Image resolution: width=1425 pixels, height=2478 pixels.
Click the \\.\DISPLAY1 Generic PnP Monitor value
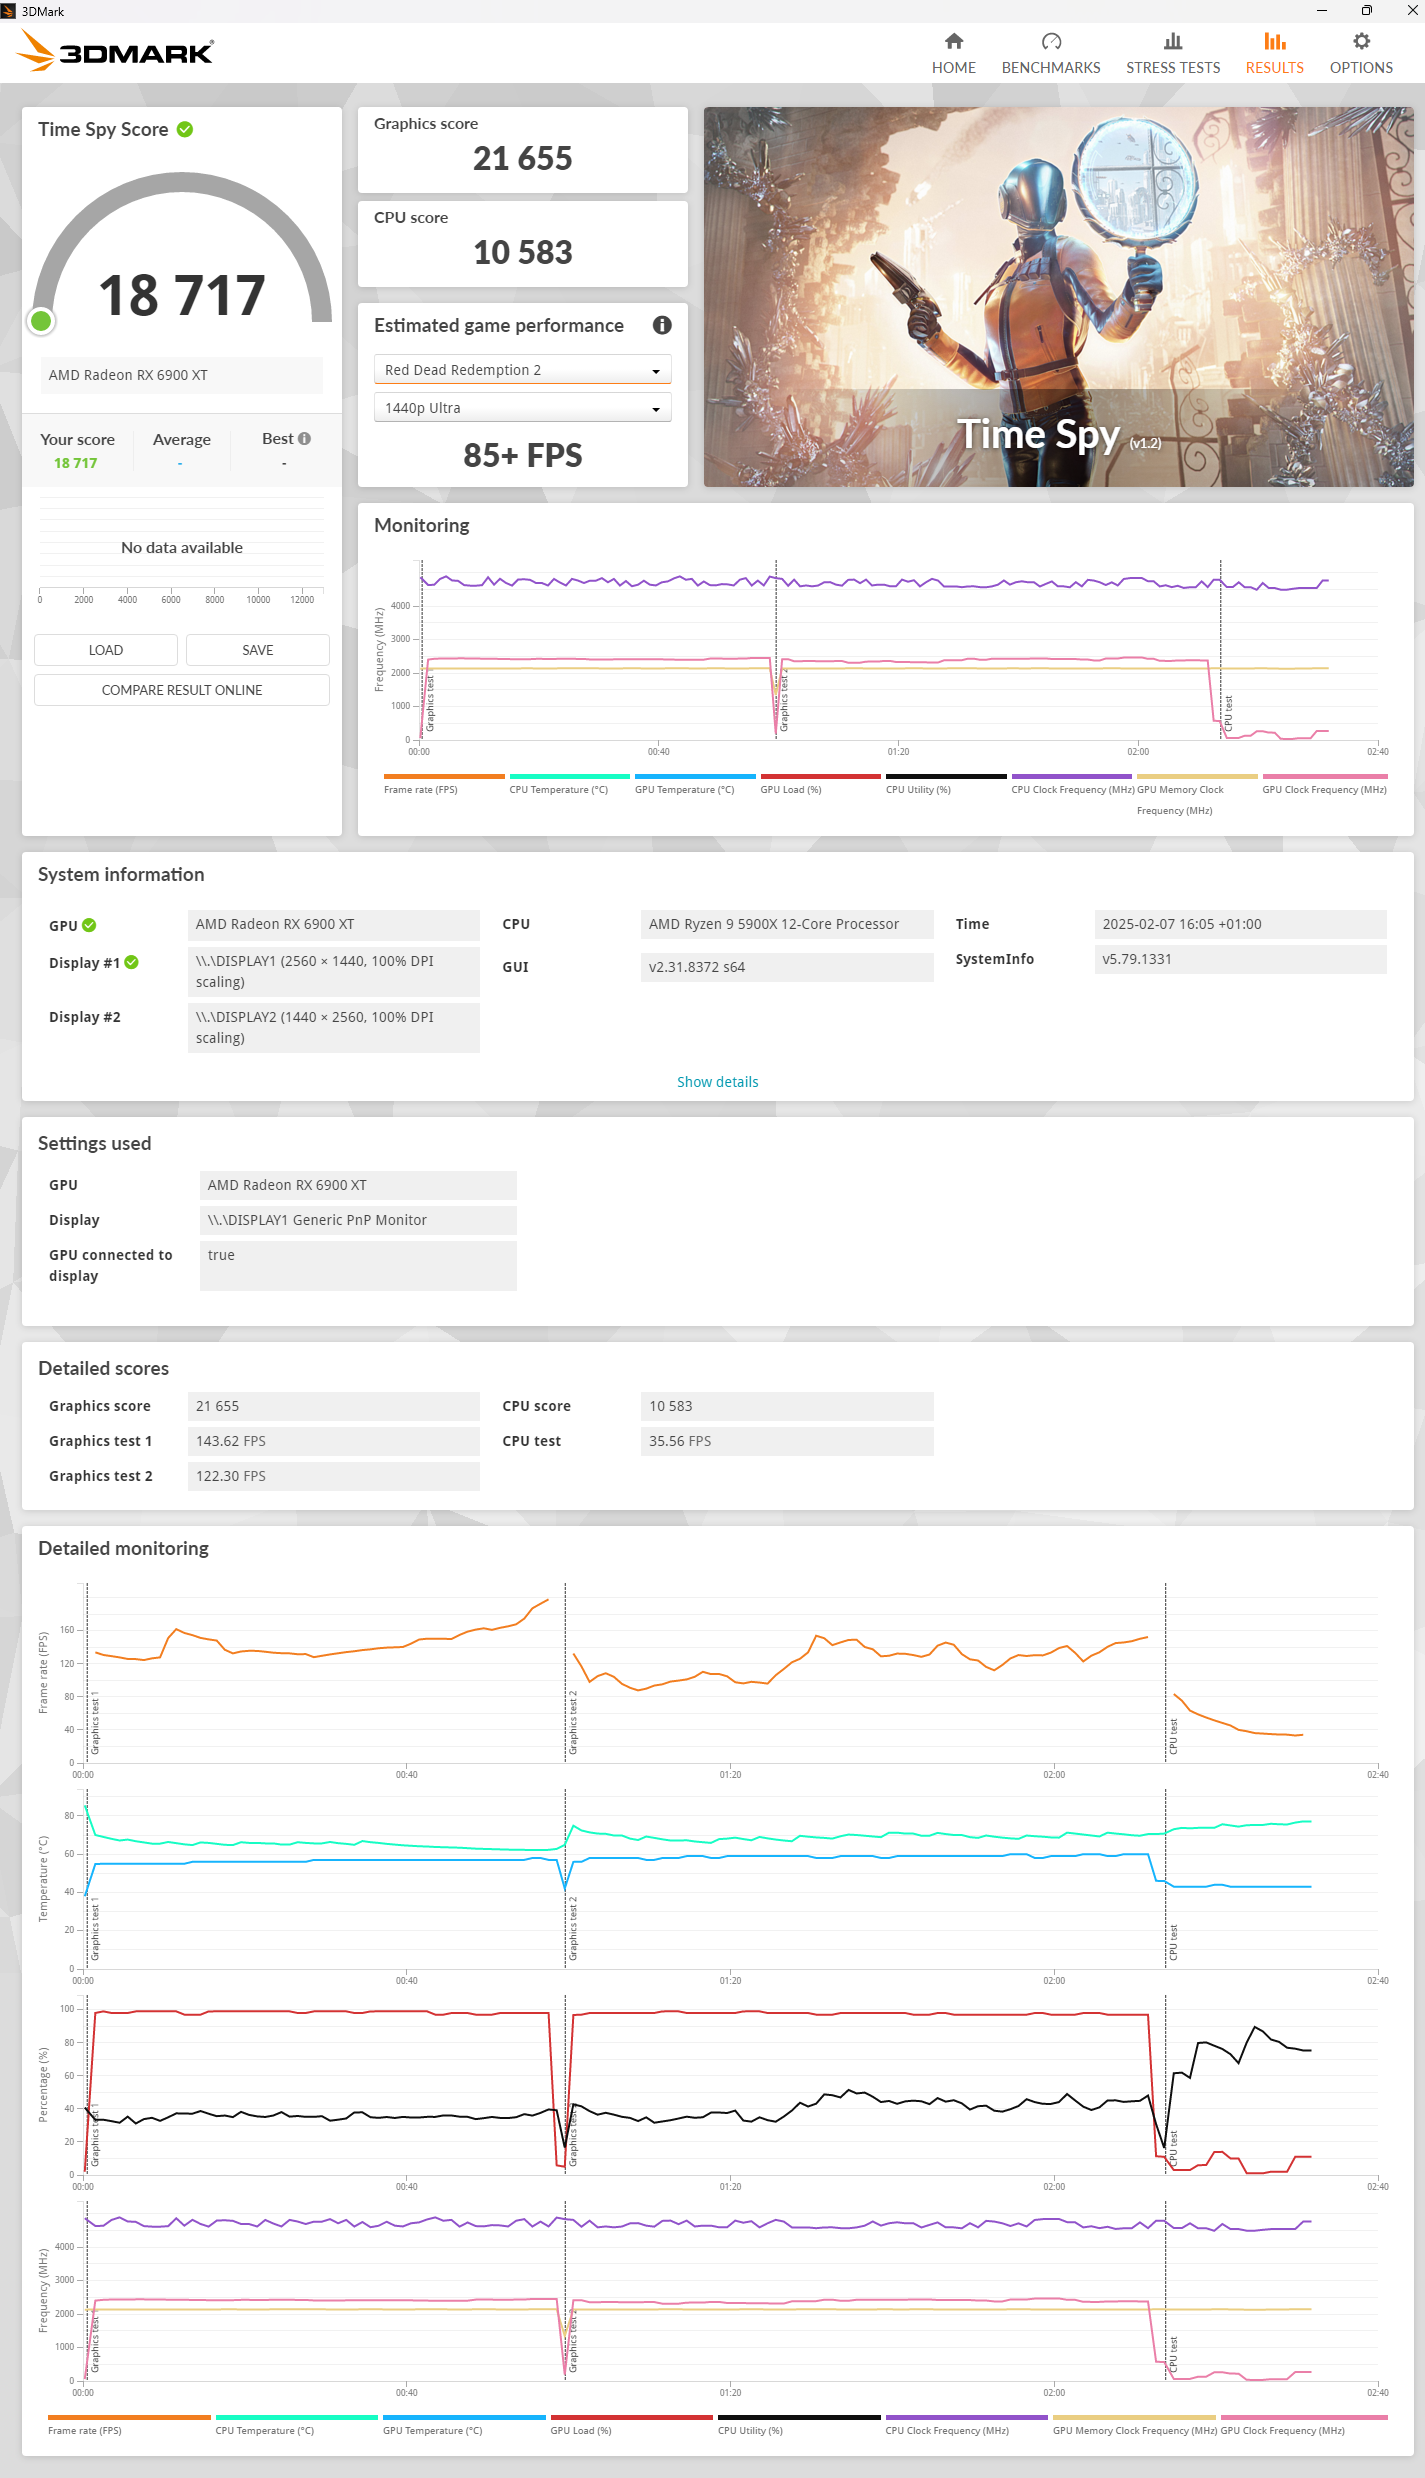(x=358, y=1220)
